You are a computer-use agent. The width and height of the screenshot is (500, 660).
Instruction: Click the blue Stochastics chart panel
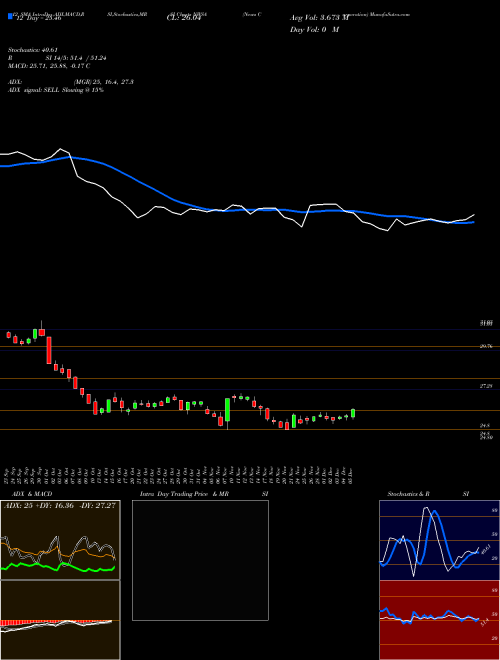click(x=439, y=540)
